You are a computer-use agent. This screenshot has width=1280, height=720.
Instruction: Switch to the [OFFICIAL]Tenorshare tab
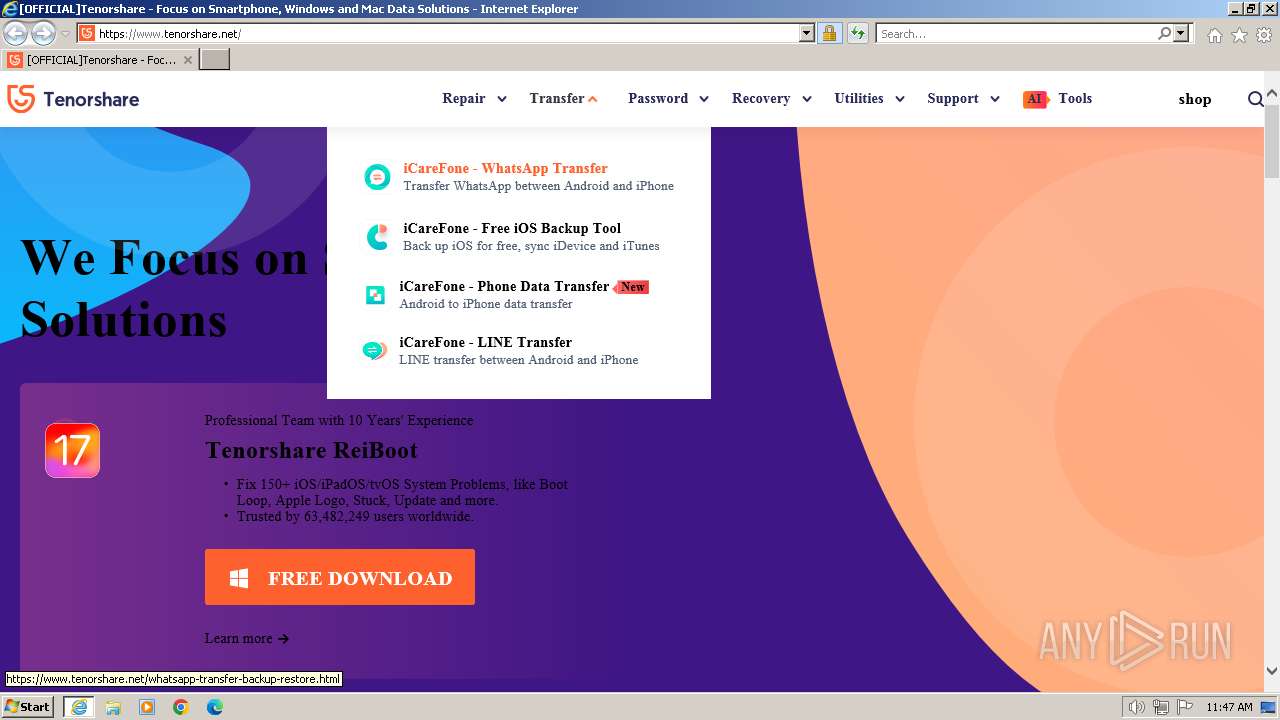pyautogui.click(x=100, y=60)
